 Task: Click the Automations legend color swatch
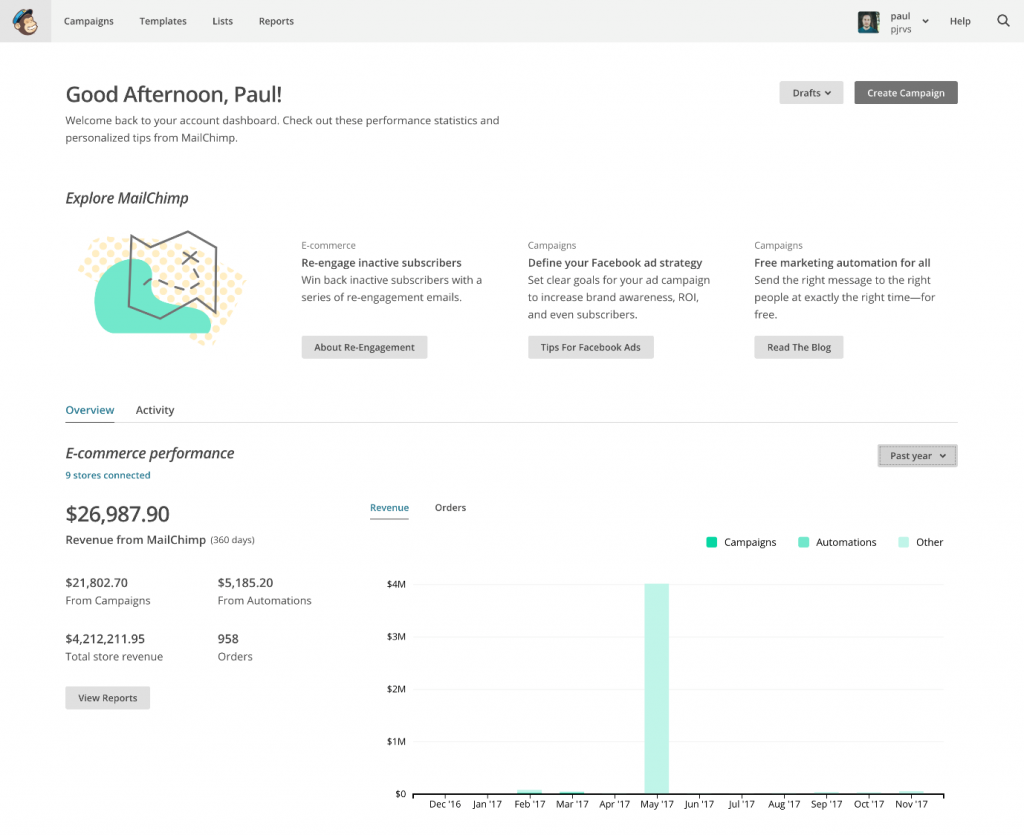(804, 542)
